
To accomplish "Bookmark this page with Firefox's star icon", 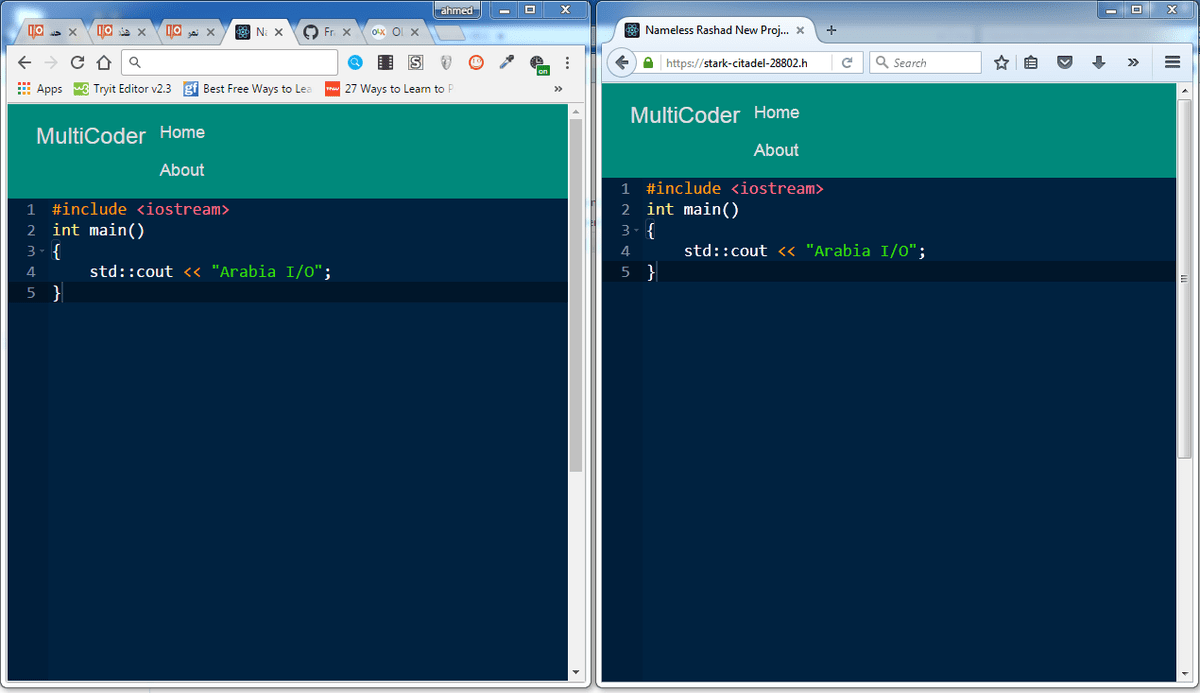I will [1001, 62].
